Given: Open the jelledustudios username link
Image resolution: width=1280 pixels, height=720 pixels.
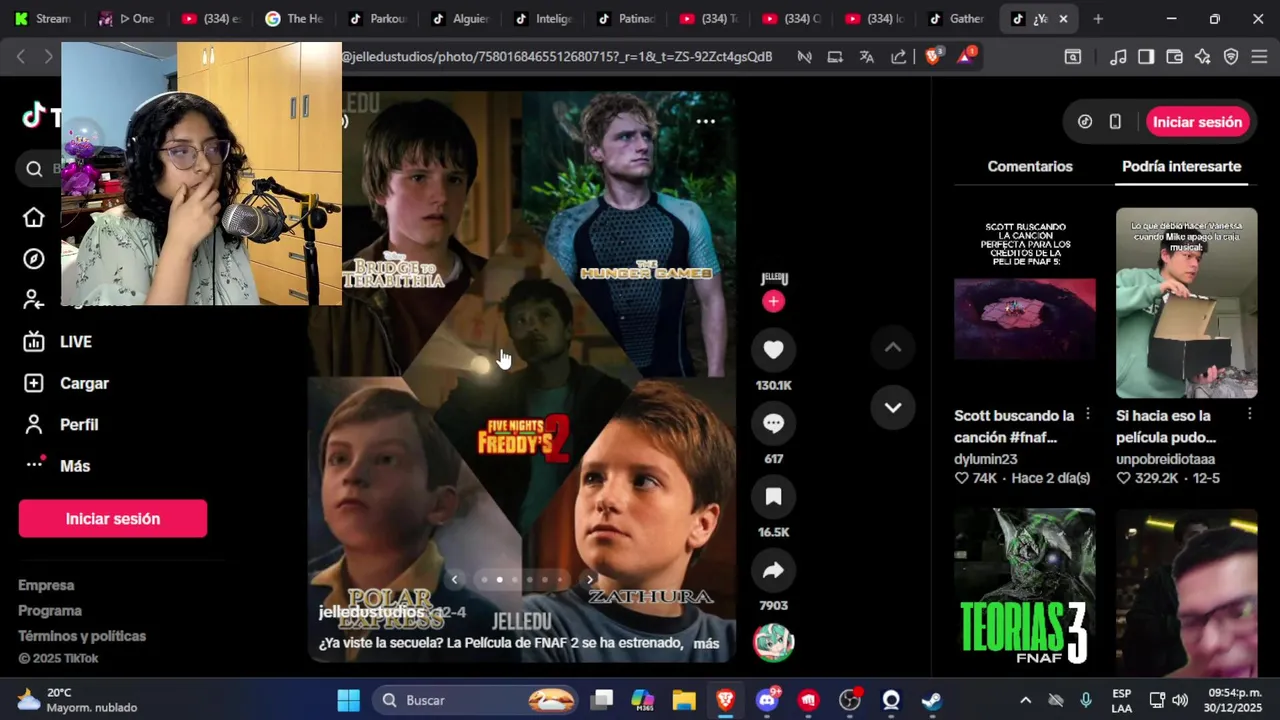Looking at the screenshot, I should pyautogui.click(x=371, y=612).
